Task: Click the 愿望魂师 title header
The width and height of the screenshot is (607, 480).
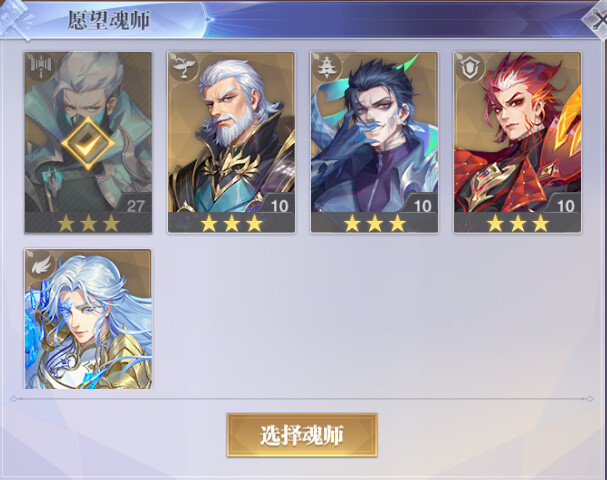Action: coord(109,20)
